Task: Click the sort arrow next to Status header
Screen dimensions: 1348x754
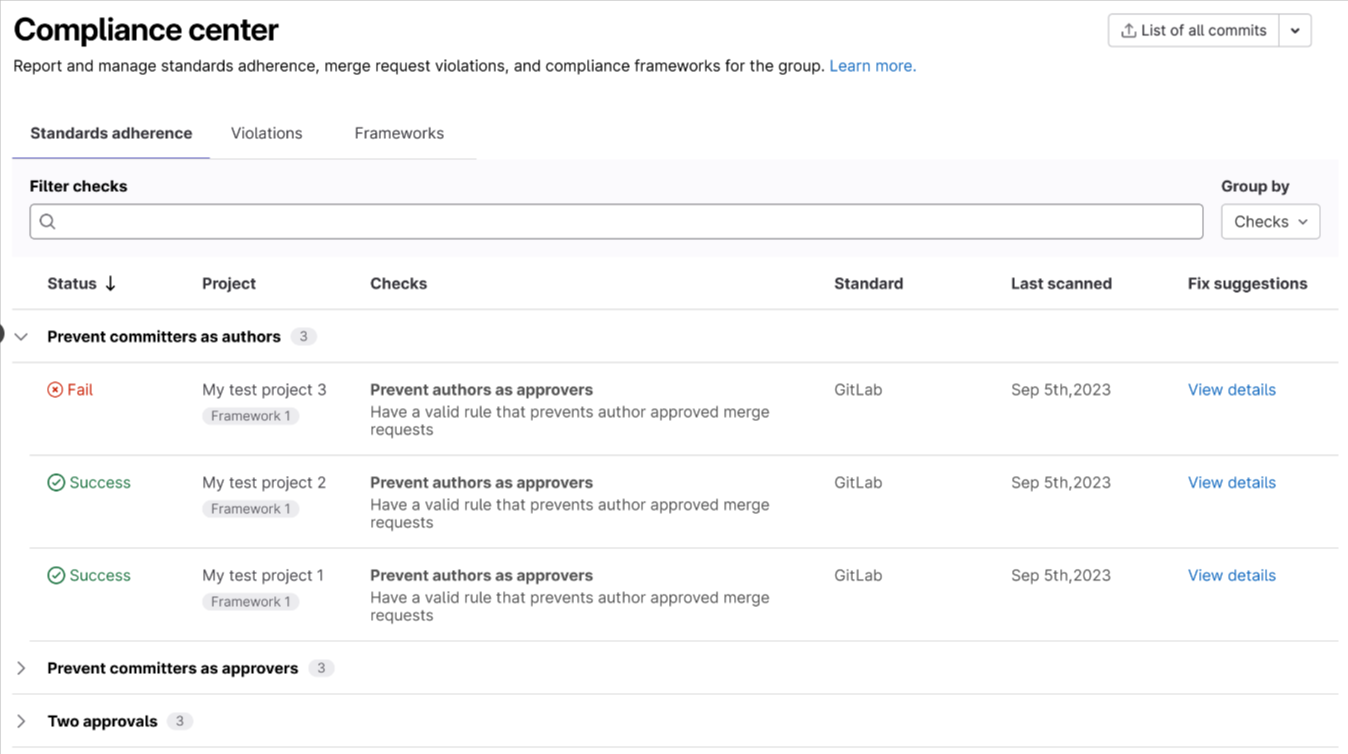Action: pyautogui.click(x=110, y=283)
